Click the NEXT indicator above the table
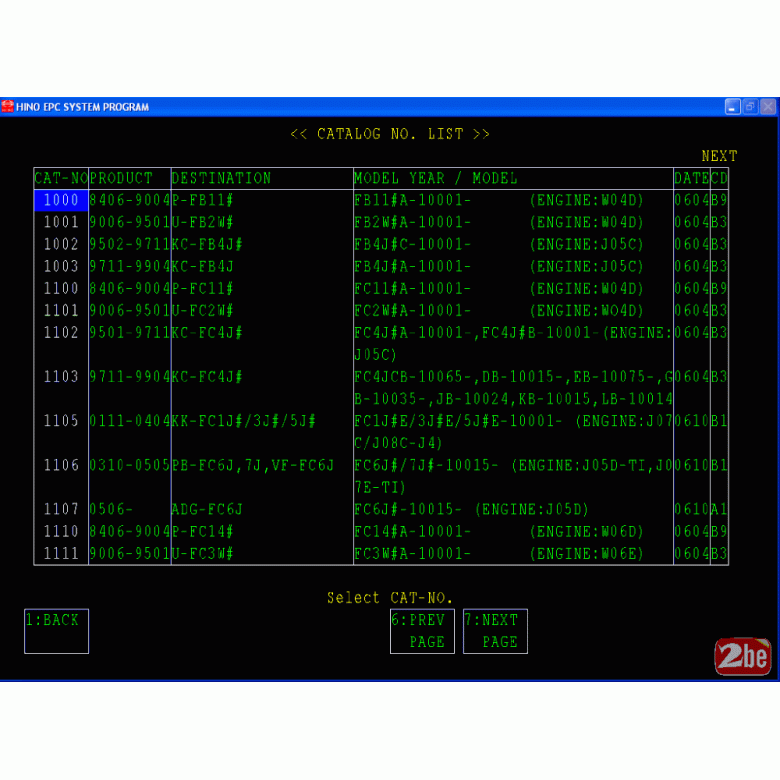 [719, 156]
